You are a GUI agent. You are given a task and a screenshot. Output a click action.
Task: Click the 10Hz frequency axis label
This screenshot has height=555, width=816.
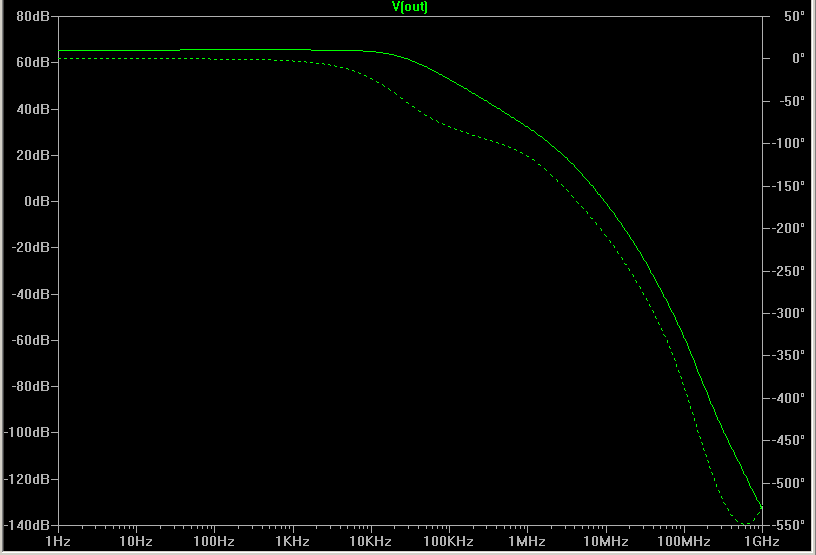pyautogui.click(x=136, y=541)
